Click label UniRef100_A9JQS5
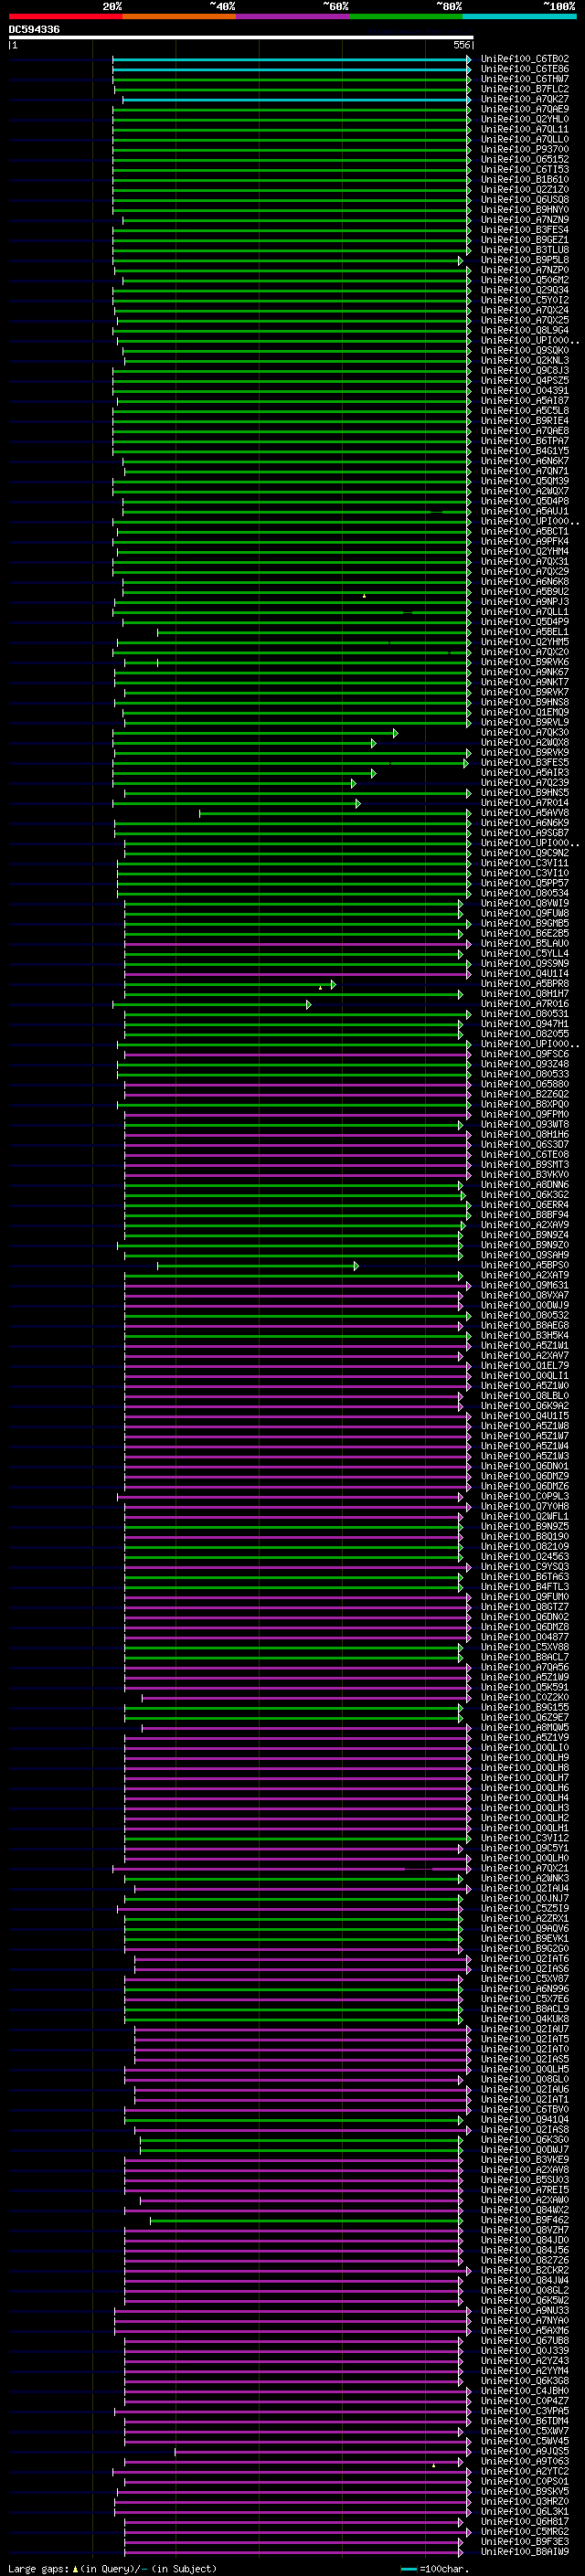Image resolution: width=585 pixels, height=2576 pixels. 525,2451
